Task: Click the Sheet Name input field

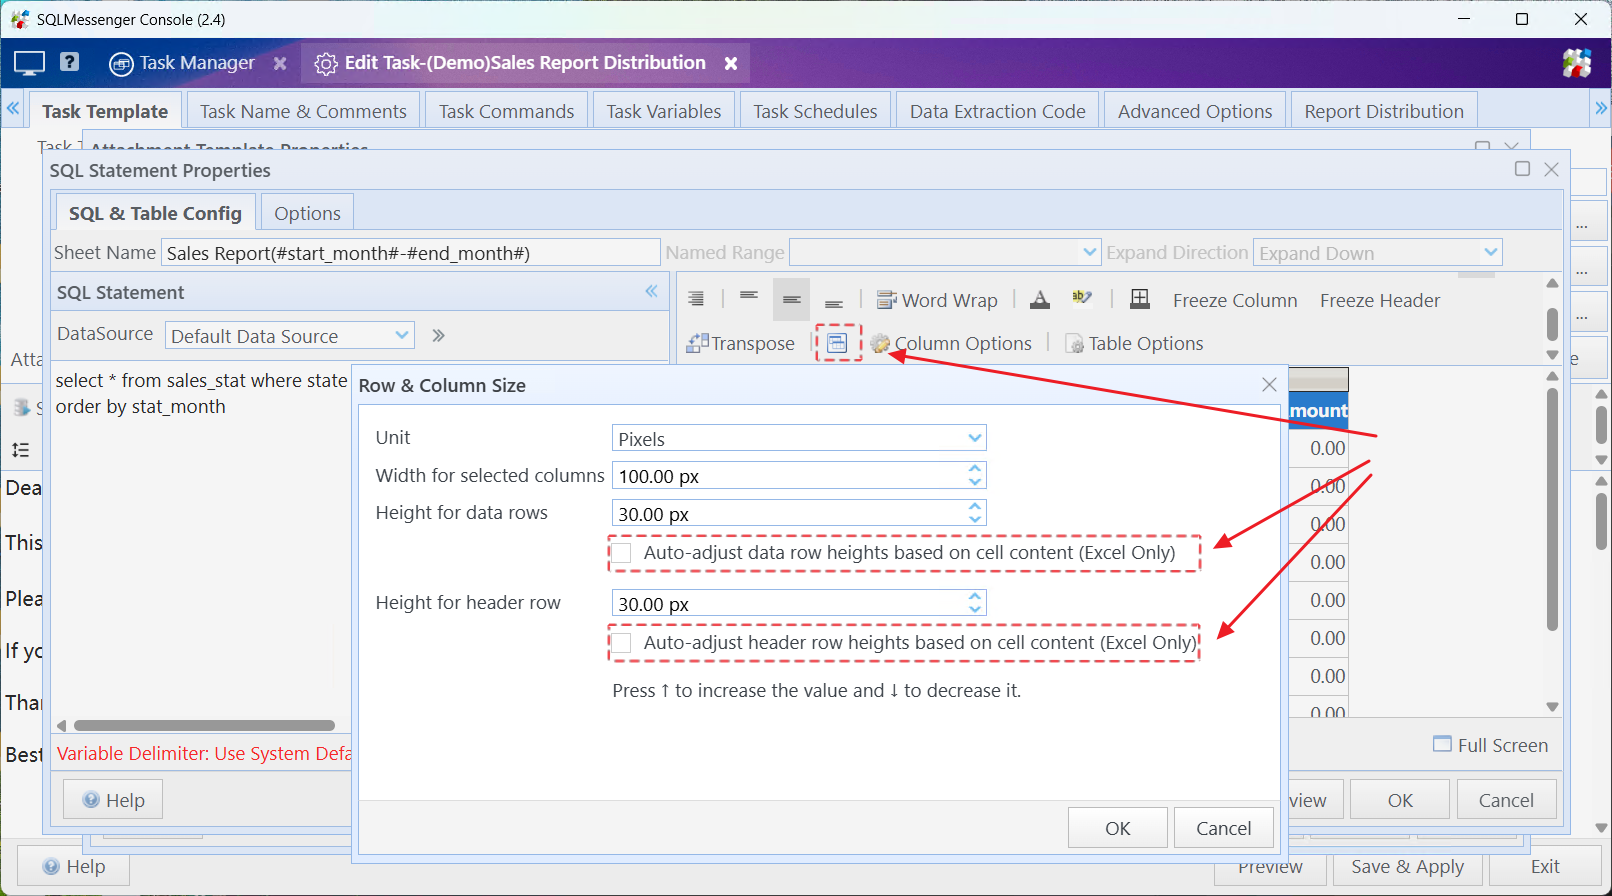Action: [x=410, y=253]
